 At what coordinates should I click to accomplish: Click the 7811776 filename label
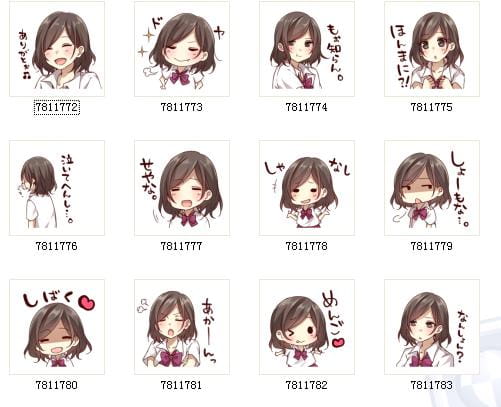tap(57, 246)
